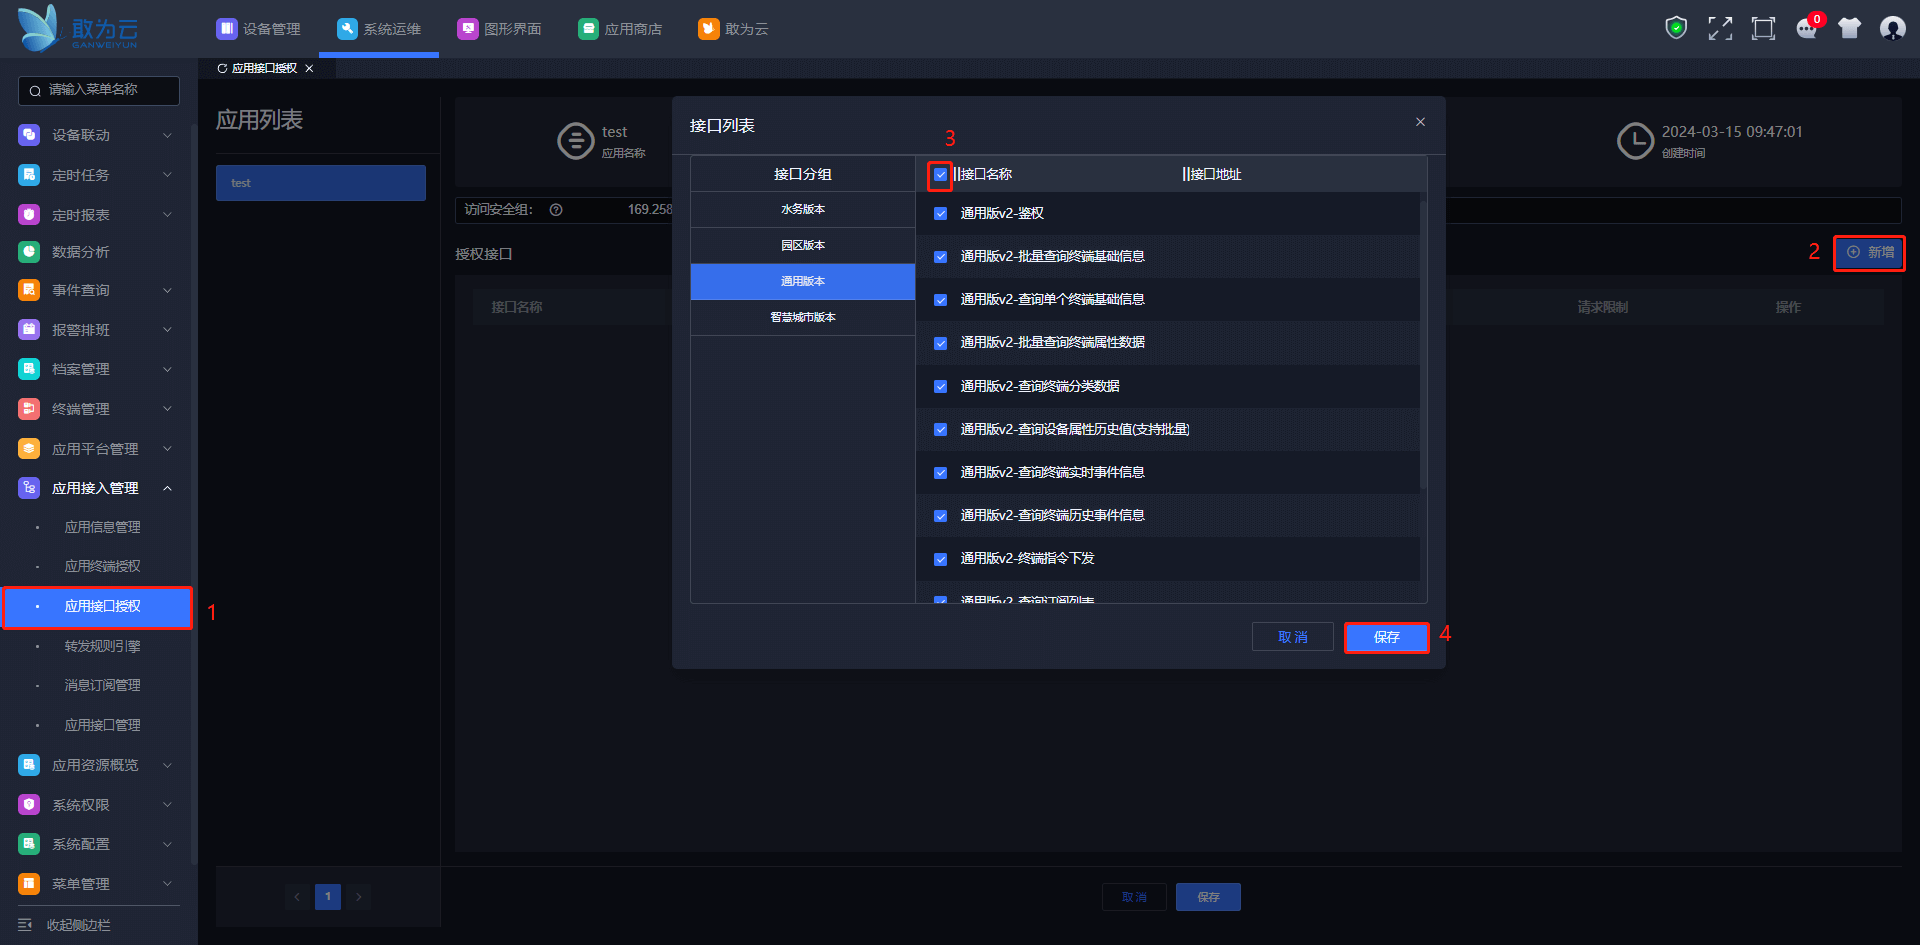Uncheck 通用版v2-查询单个终端基础信息 checkbox

940,300
